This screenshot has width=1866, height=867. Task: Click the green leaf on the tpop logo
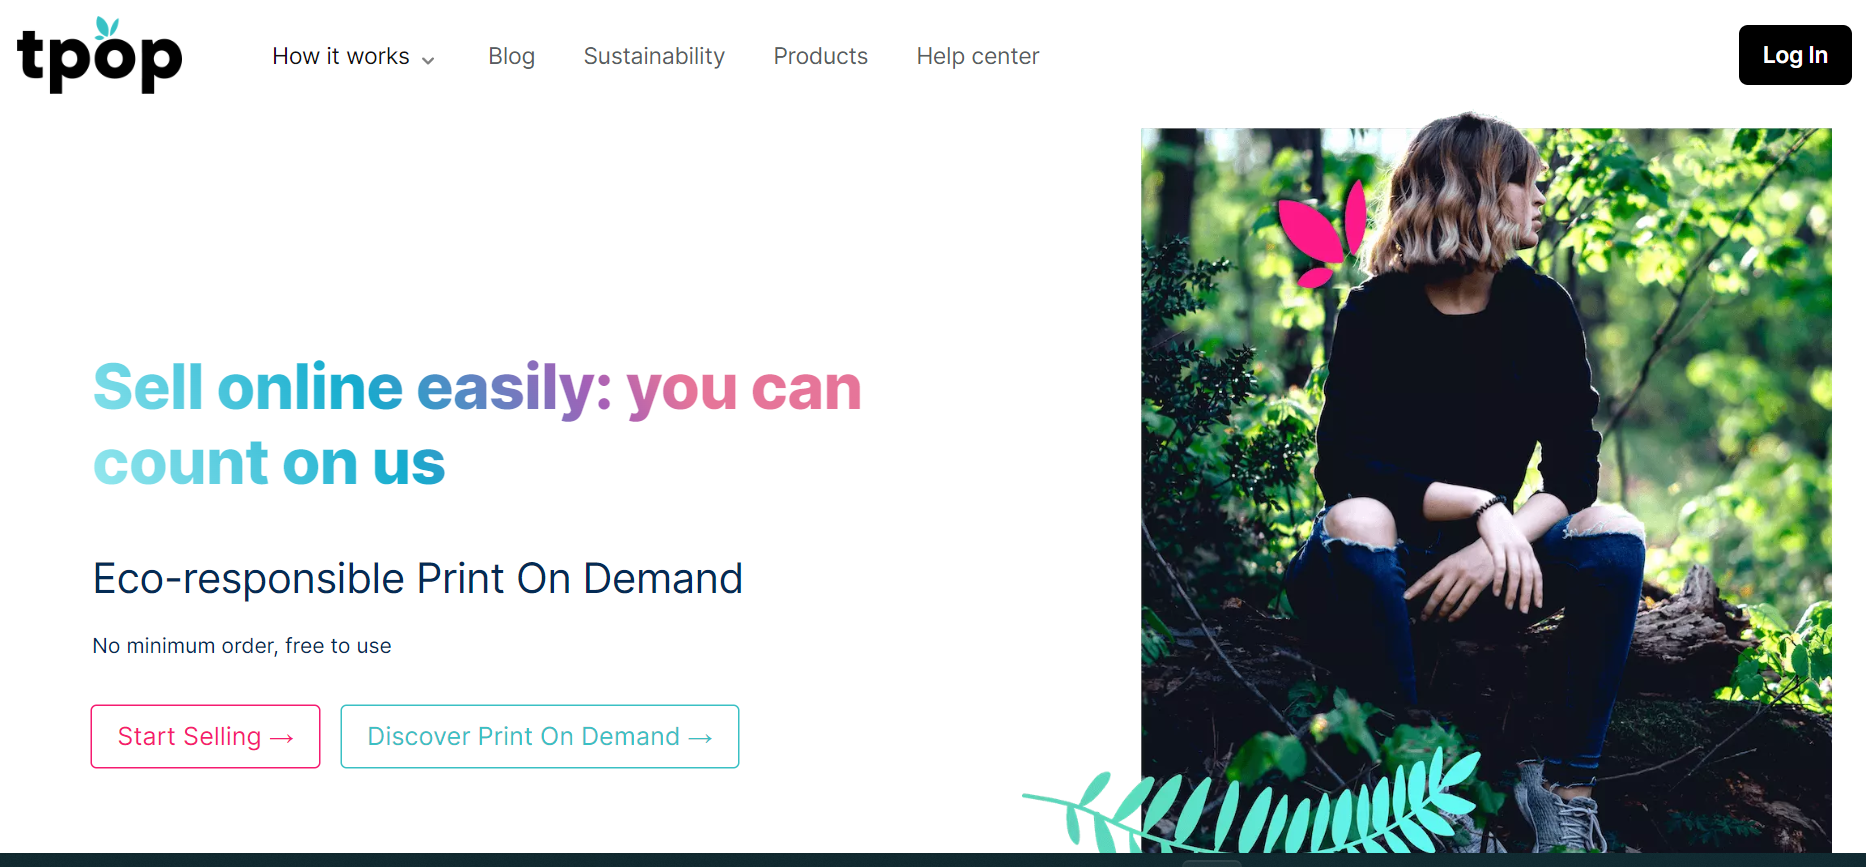pos(107,27)
